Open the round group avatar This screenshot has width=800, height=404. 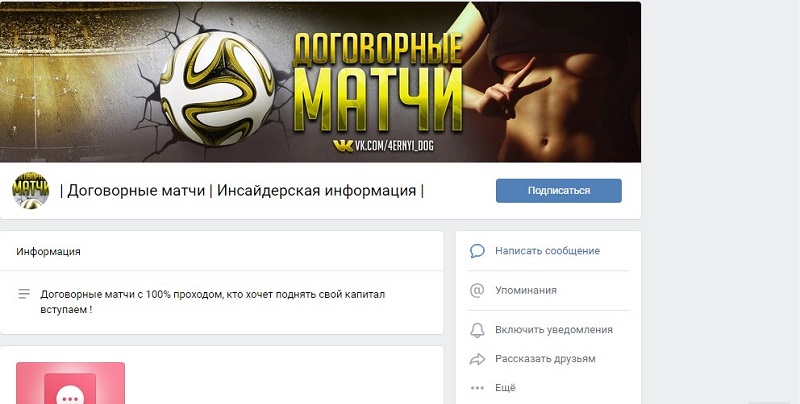(x=31, y=190)
